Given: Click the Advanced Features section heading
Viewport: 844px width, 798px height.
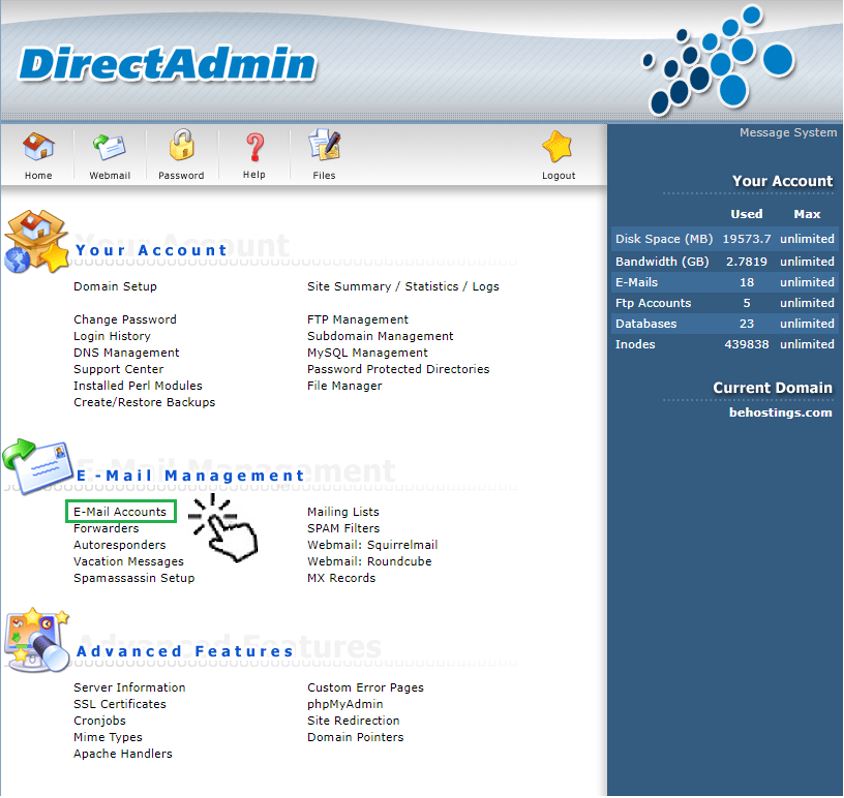Looking at the screenshot, I should point(185,651).
